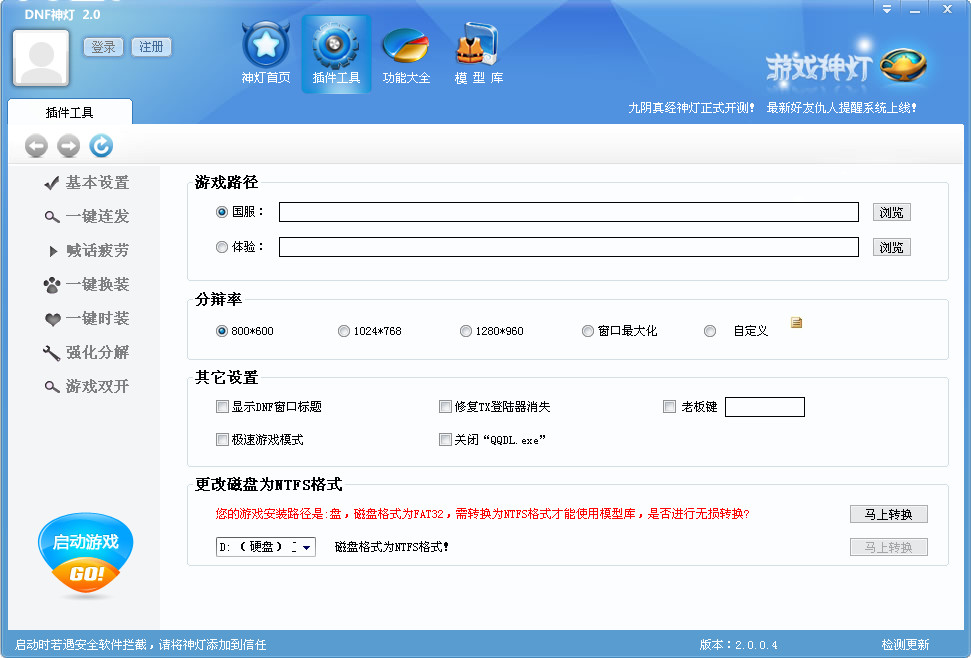The image size is (971, 658).
Task: Open 游戏双开 in the sidebar
Action: click(x=86, y=387)
